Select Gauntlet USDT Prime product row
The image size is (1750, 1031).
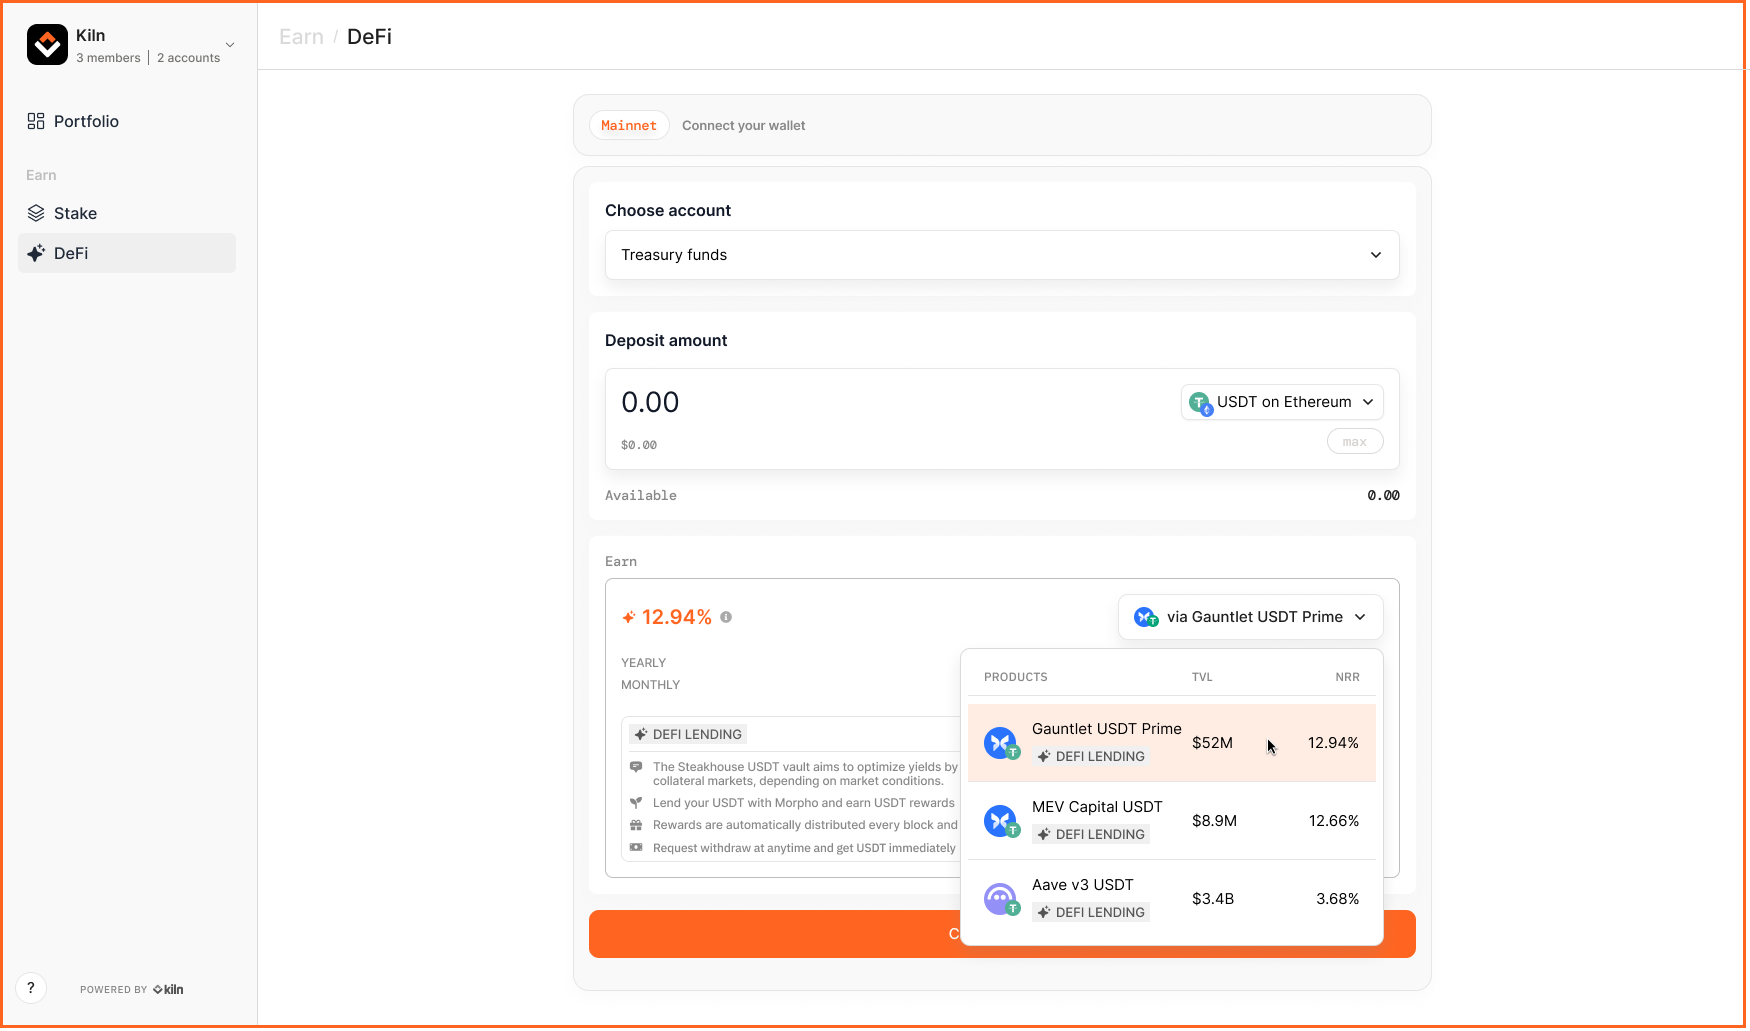tap(1172, 743)
